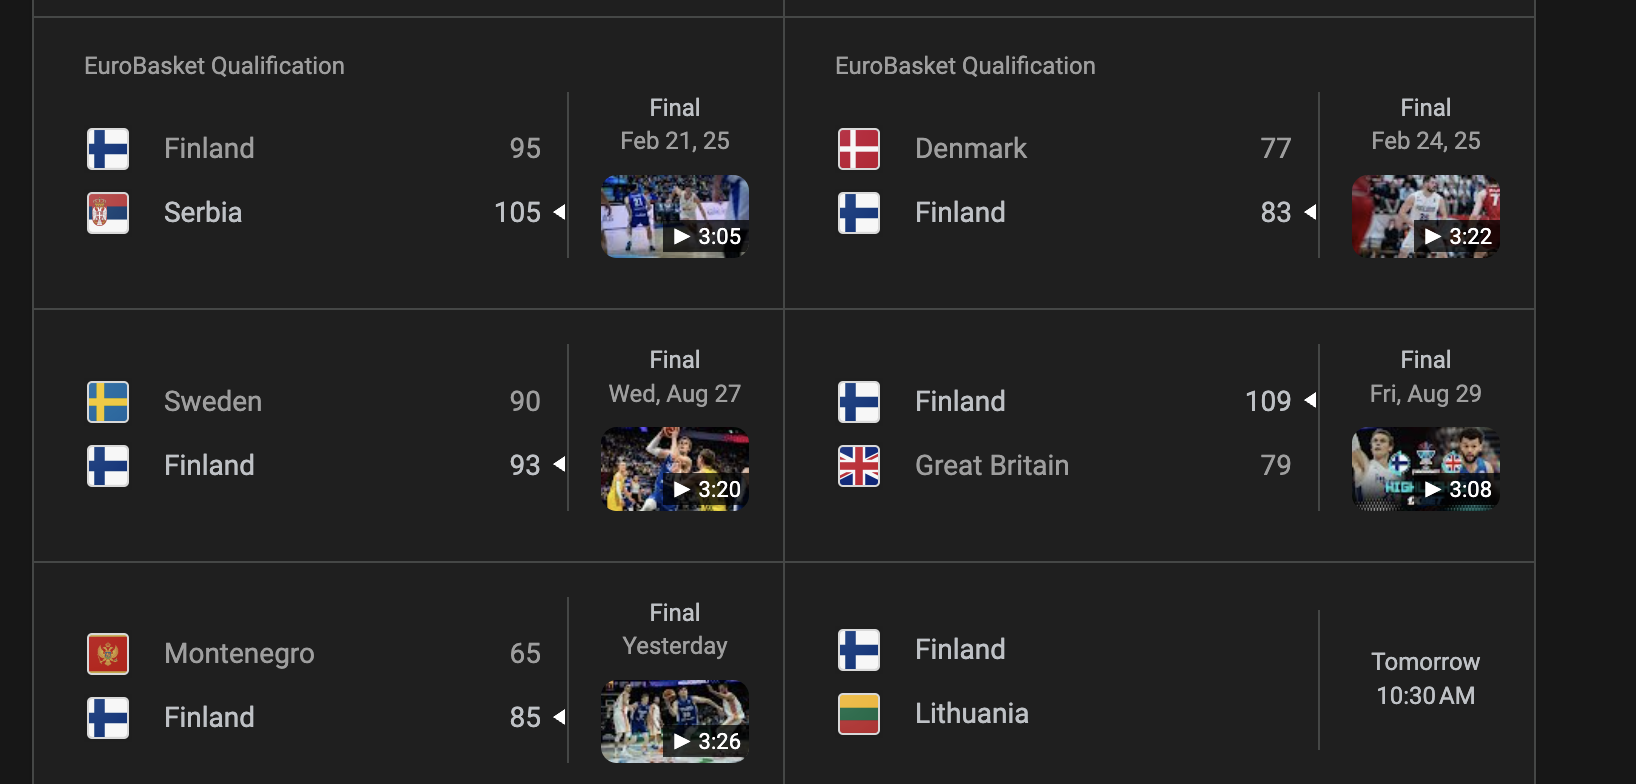The height and width of the screenshot is (784, 1636).
Task: Click the Great Britain flag icon
Action: (859, 466)
